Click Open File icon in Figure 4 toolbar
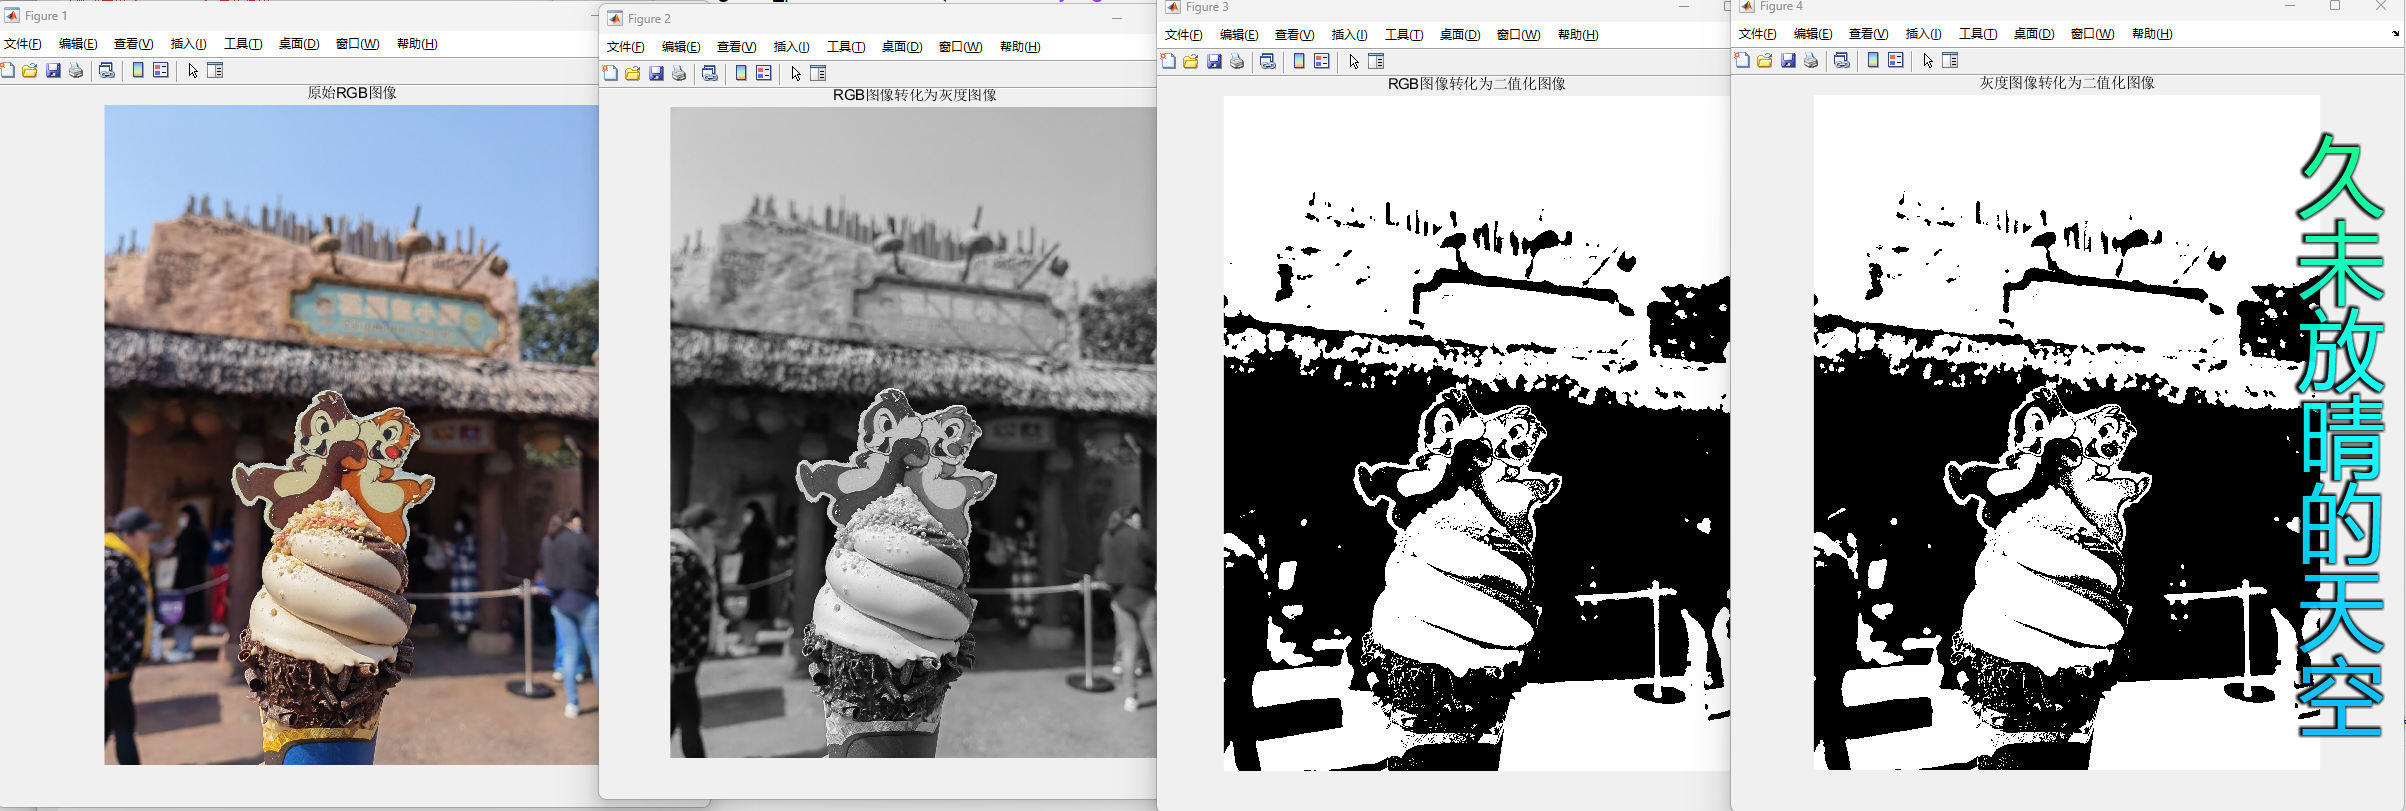Viewport: 2406px width, 811px height. pyautogui.click(x=1765, y=61)
